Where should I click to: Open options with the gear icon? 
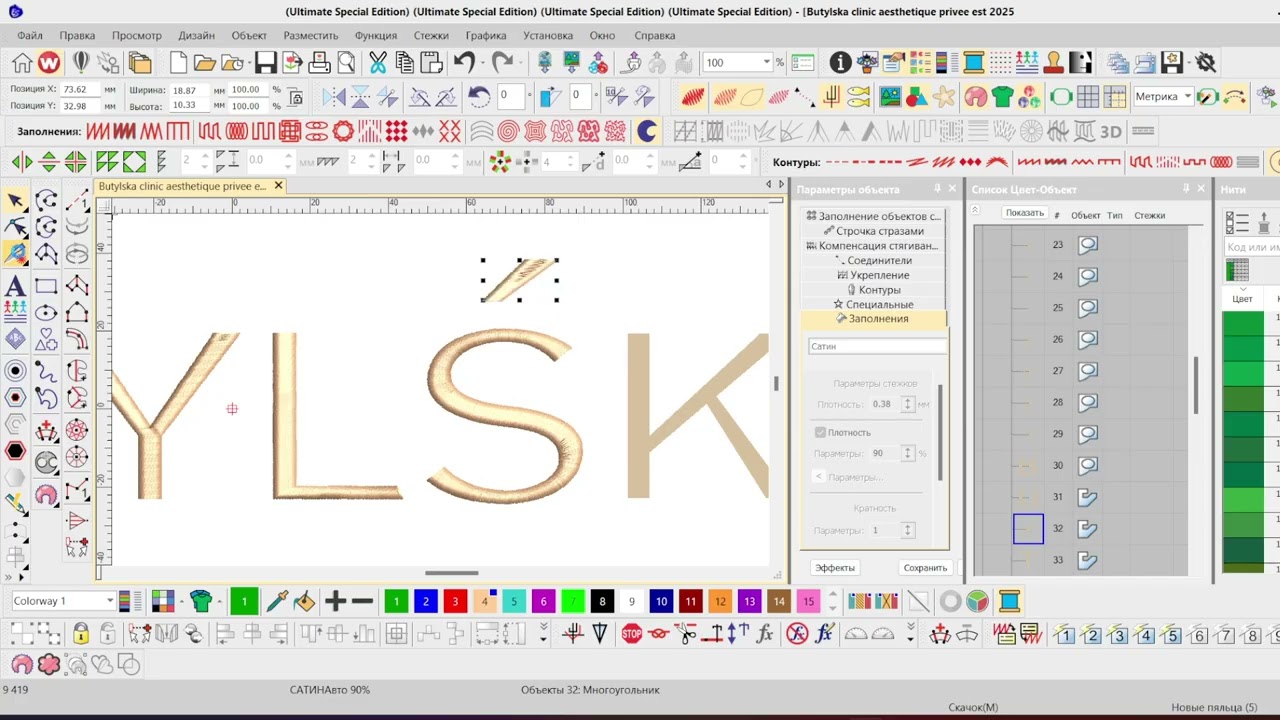pos(1206,63)
